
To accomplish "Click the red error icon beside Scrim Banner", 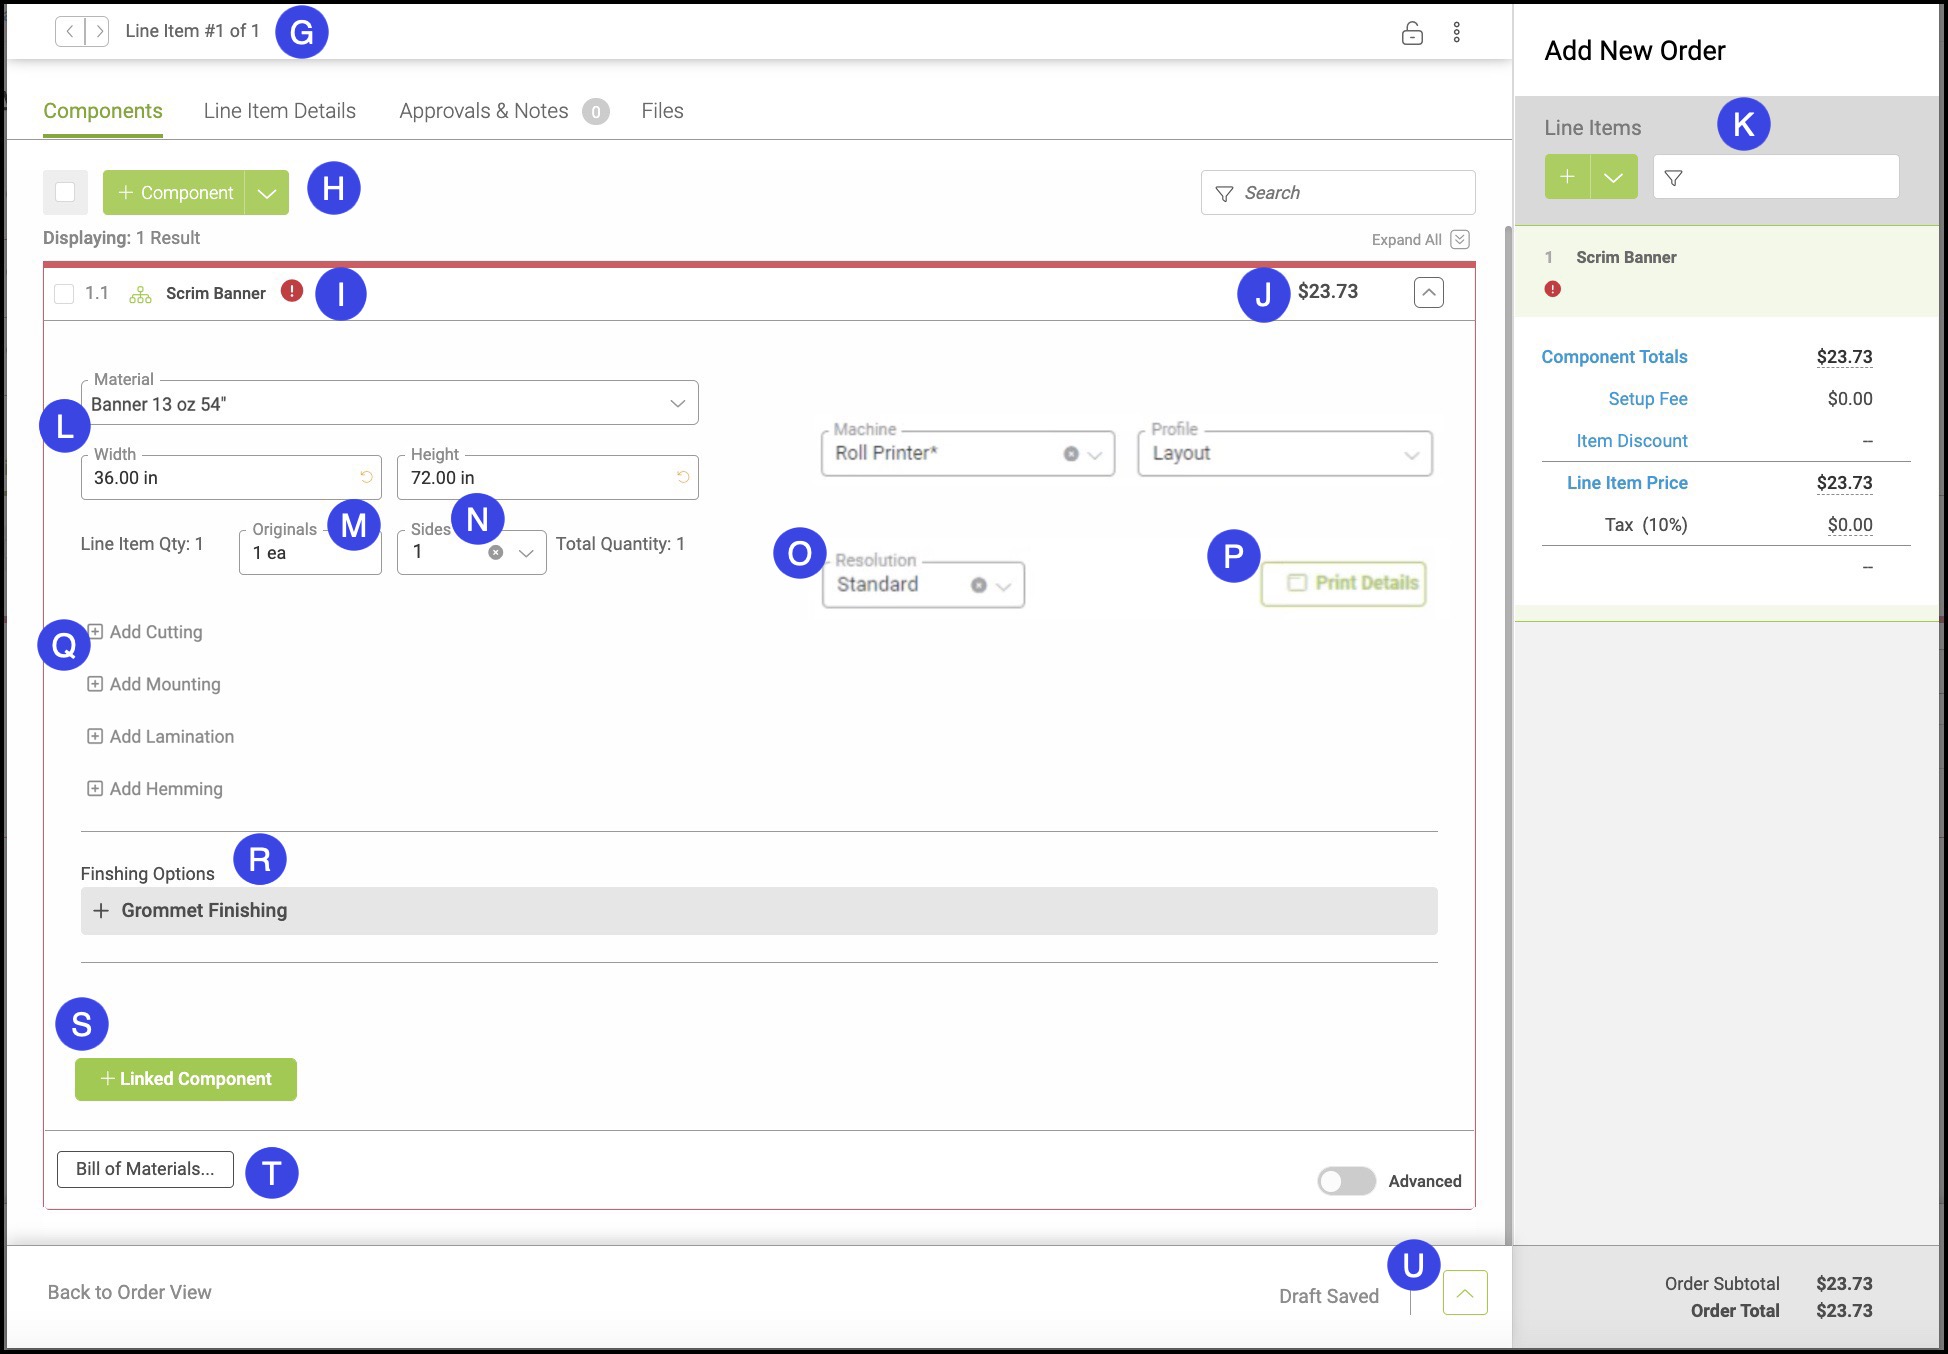I will coord(291,291).
